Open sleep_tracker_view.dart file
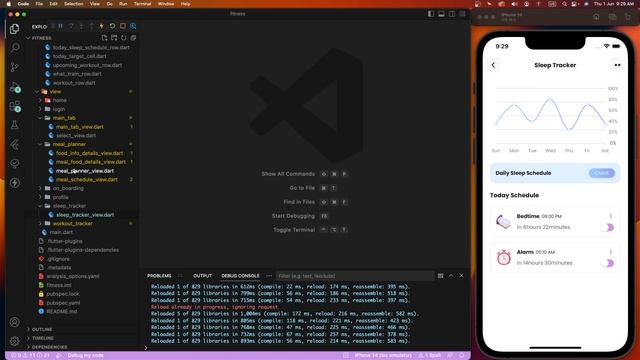Viewport: 640px width, 360px height. pyautogui.click(x=85, y=215)
